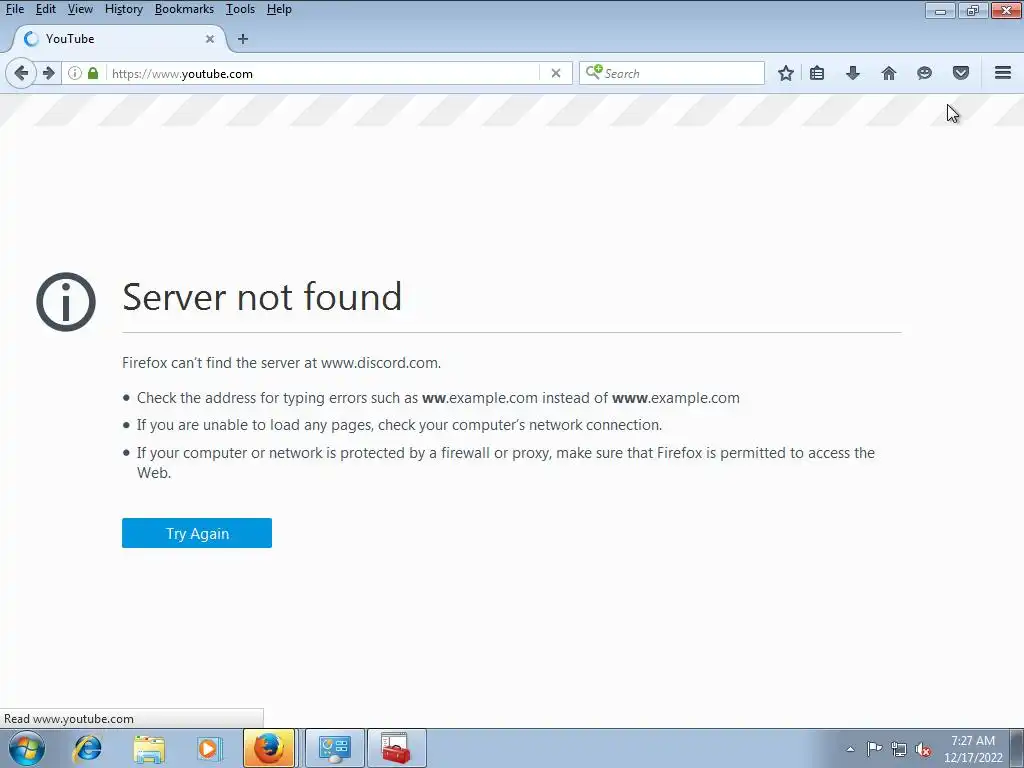1024x768 pixels.
Task: Click the network tray icon
Action: pos(899,749)
